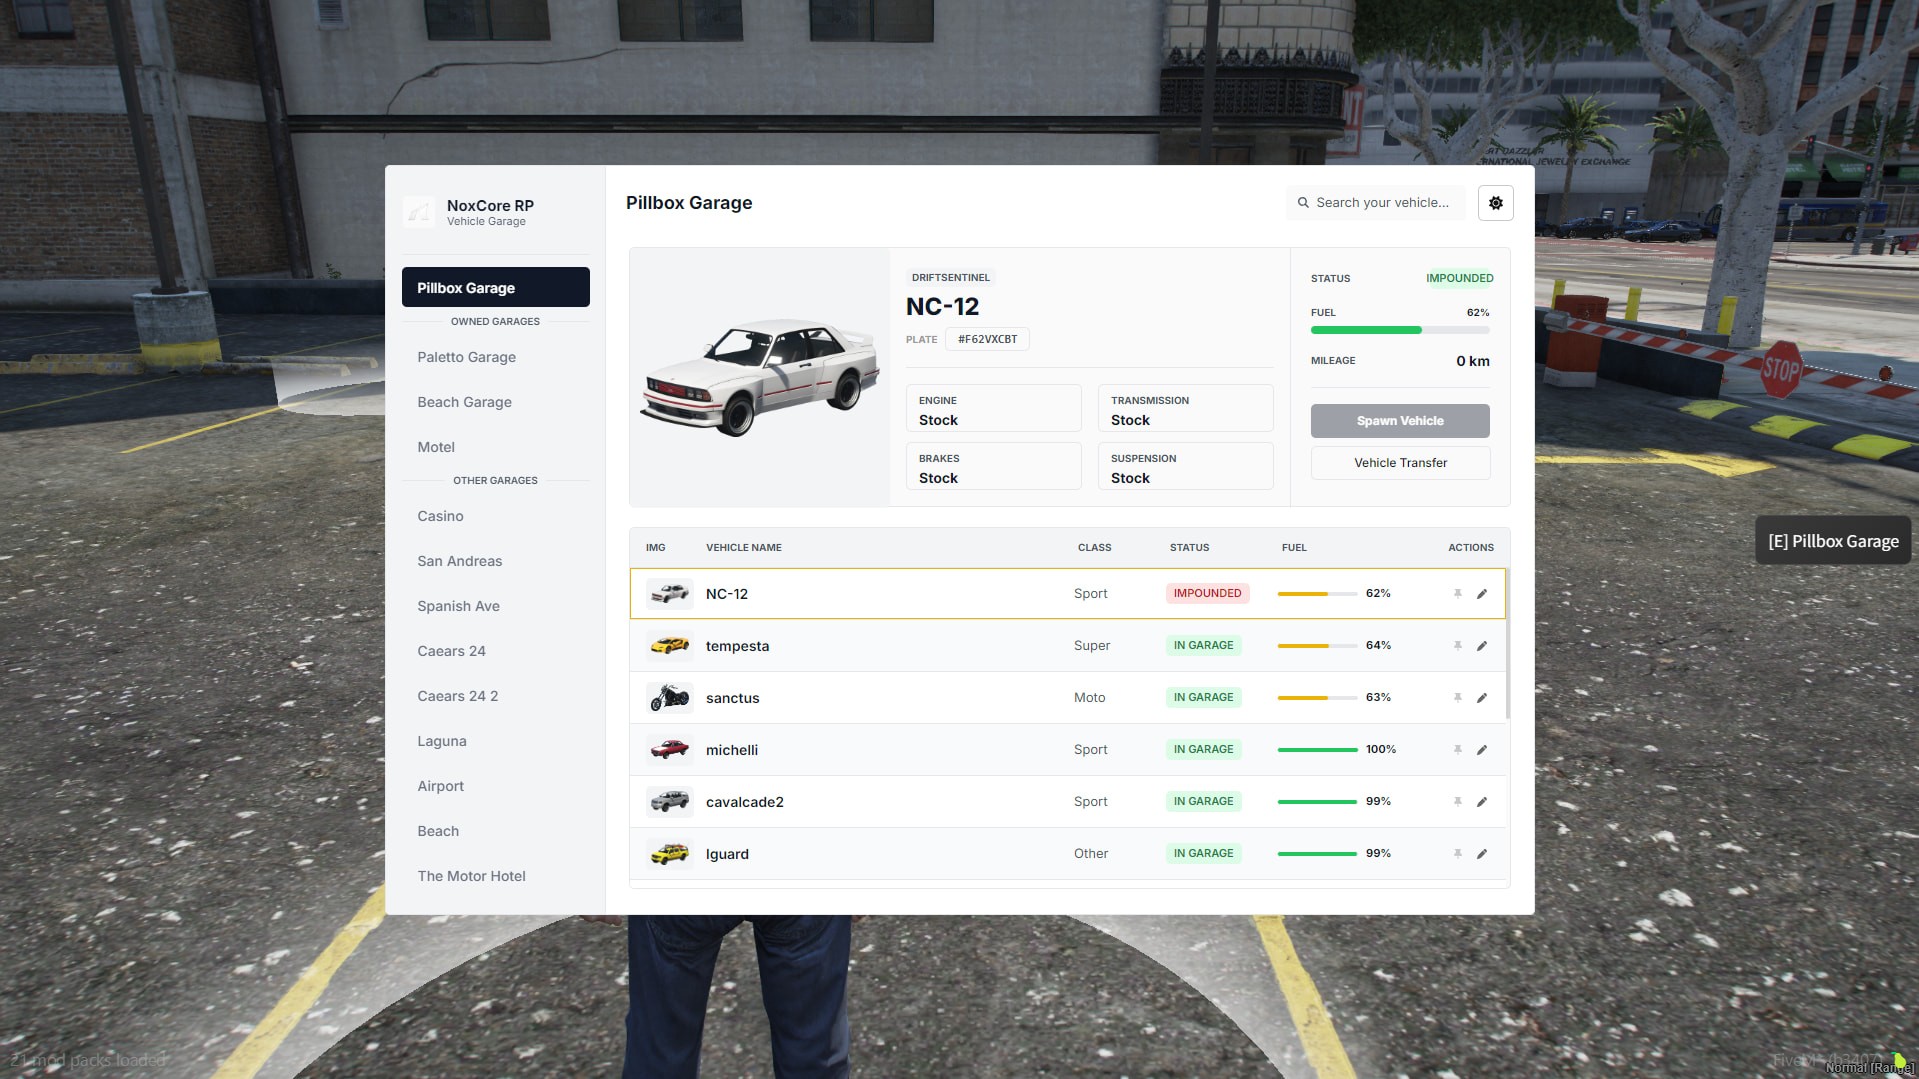The height and width of the screenshot is (1079, 1919).
Task: Open garage settings gear icon
Action: (x=1495, y=203)
